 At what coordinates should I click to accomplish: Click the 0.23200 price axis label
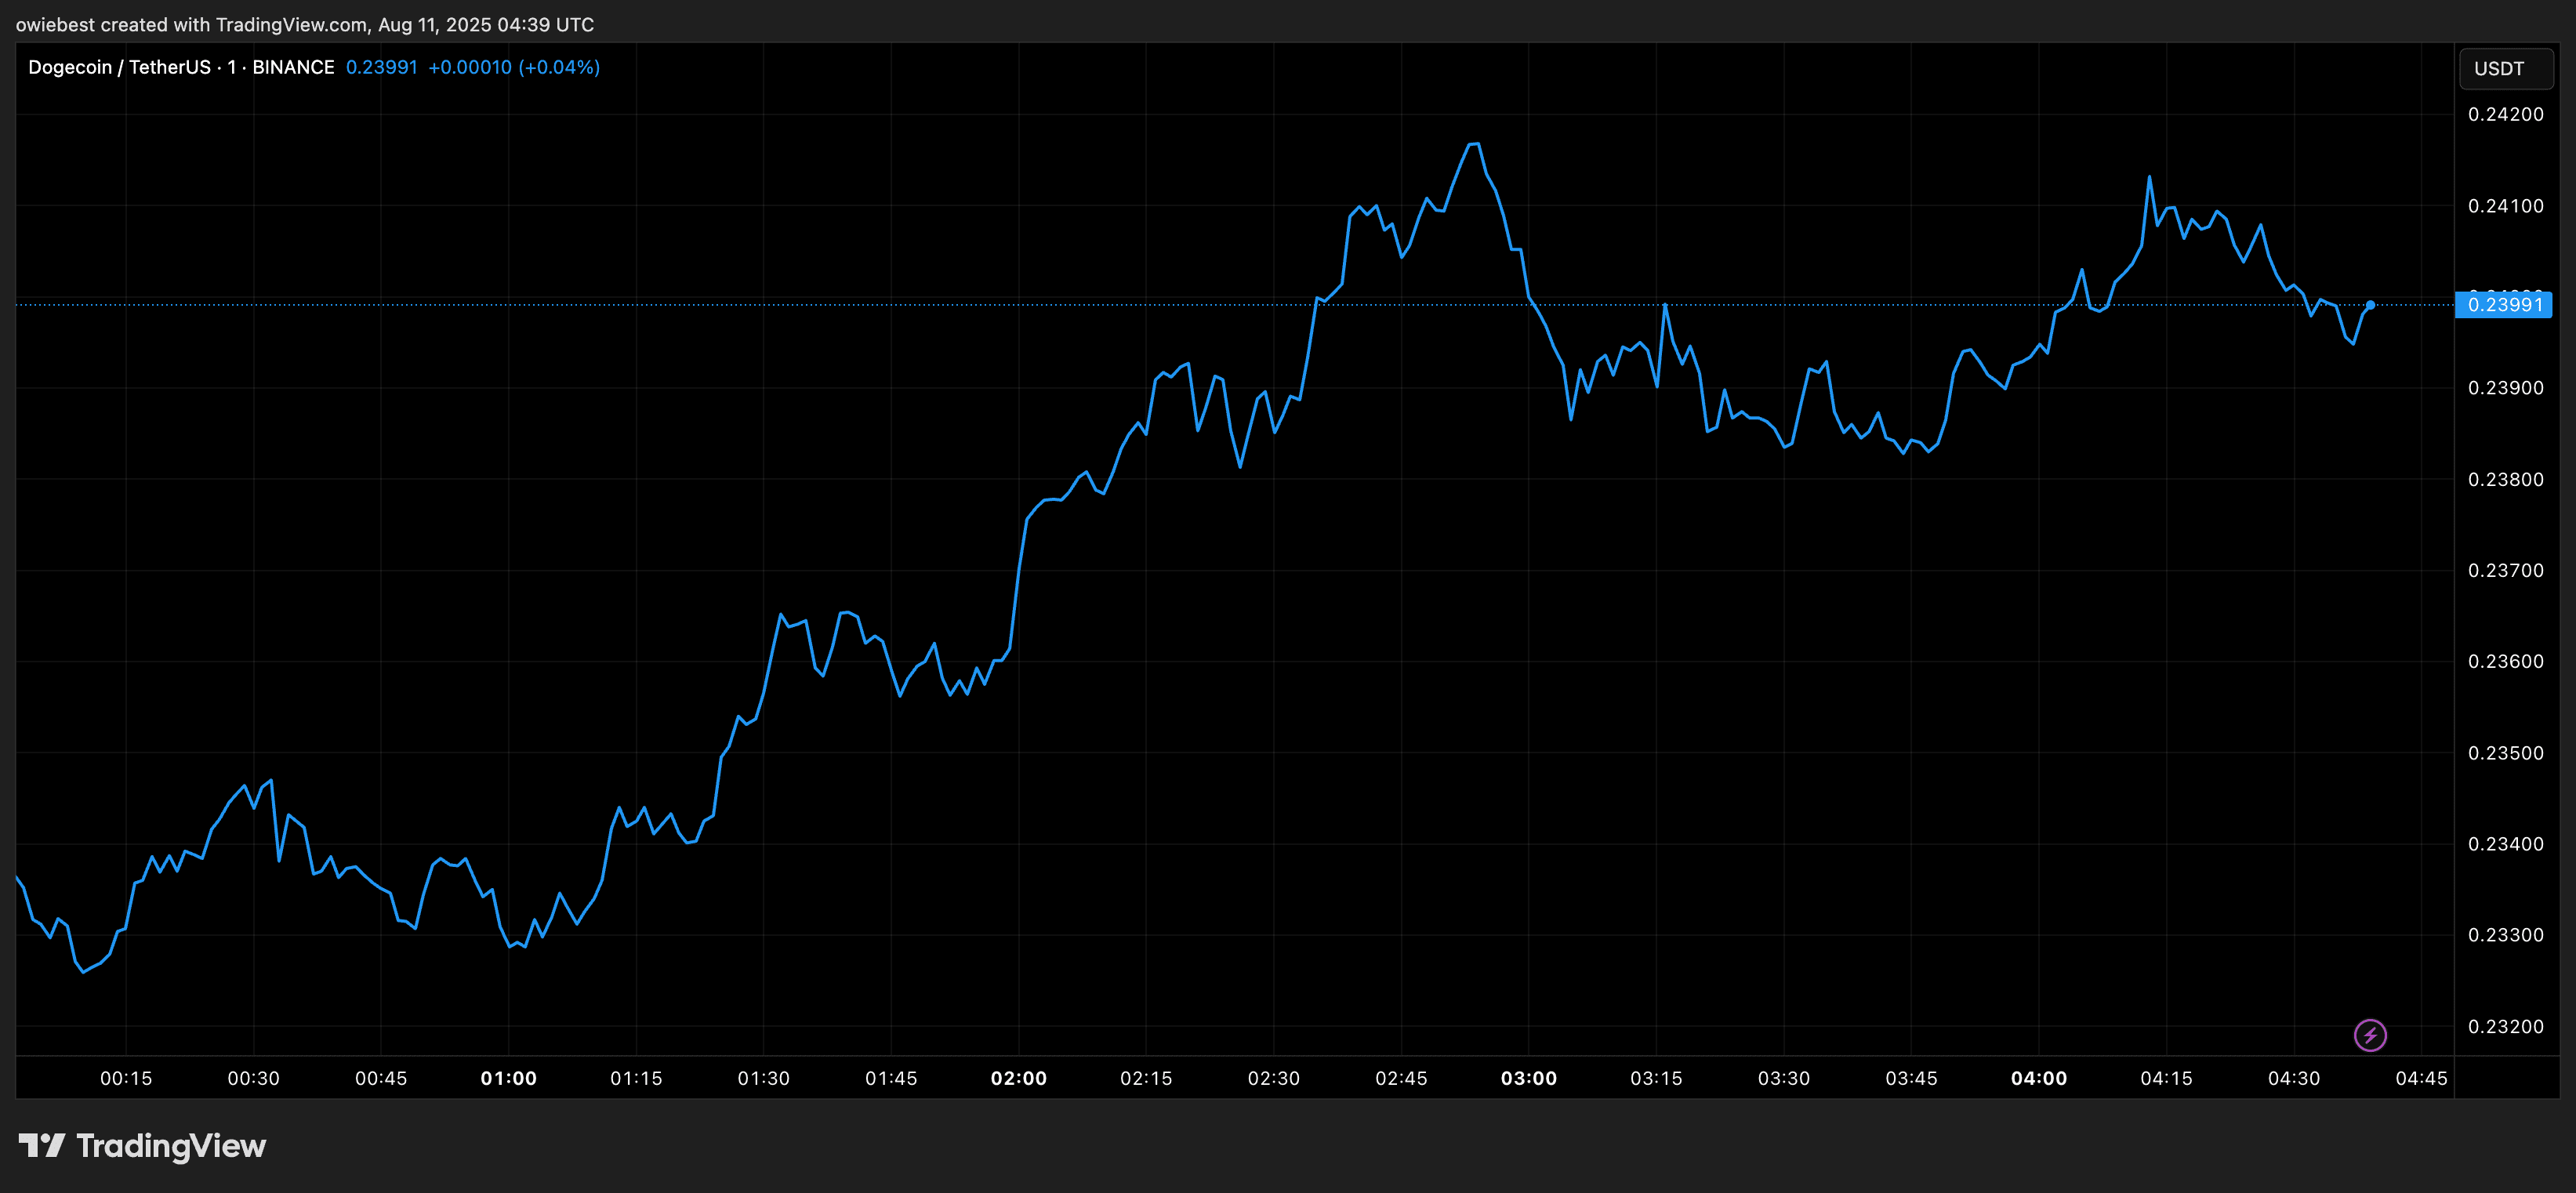tap(2506, 1026)
